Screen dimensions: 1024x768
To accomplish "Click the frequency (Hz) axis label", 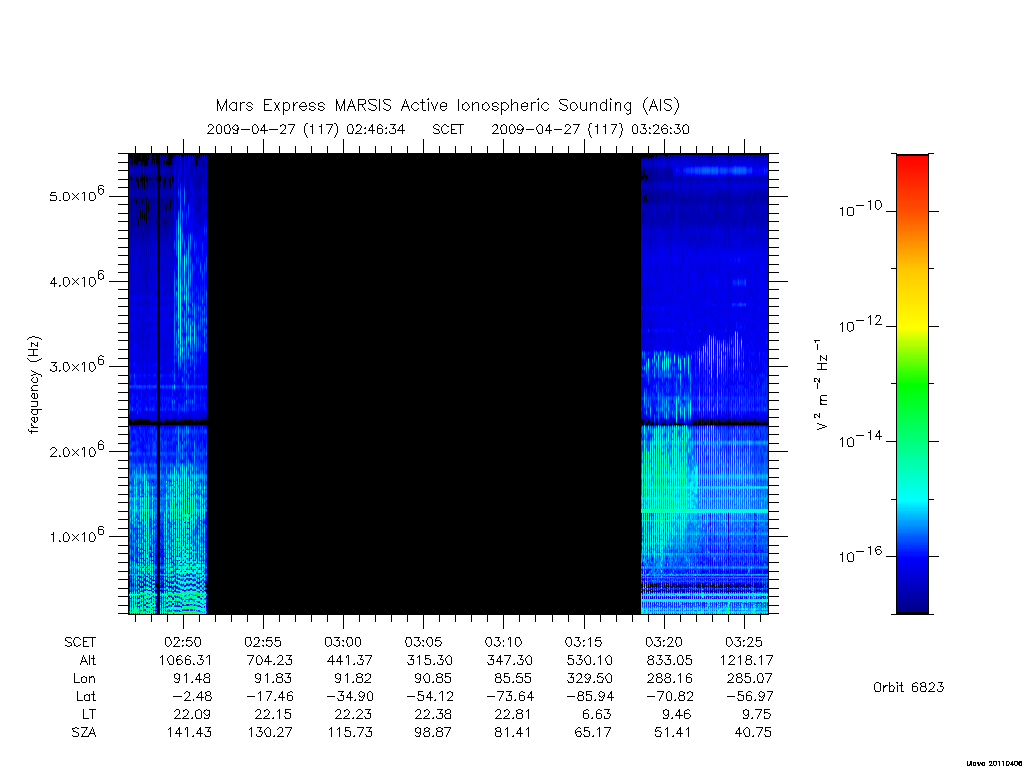I will click(34, 385).
